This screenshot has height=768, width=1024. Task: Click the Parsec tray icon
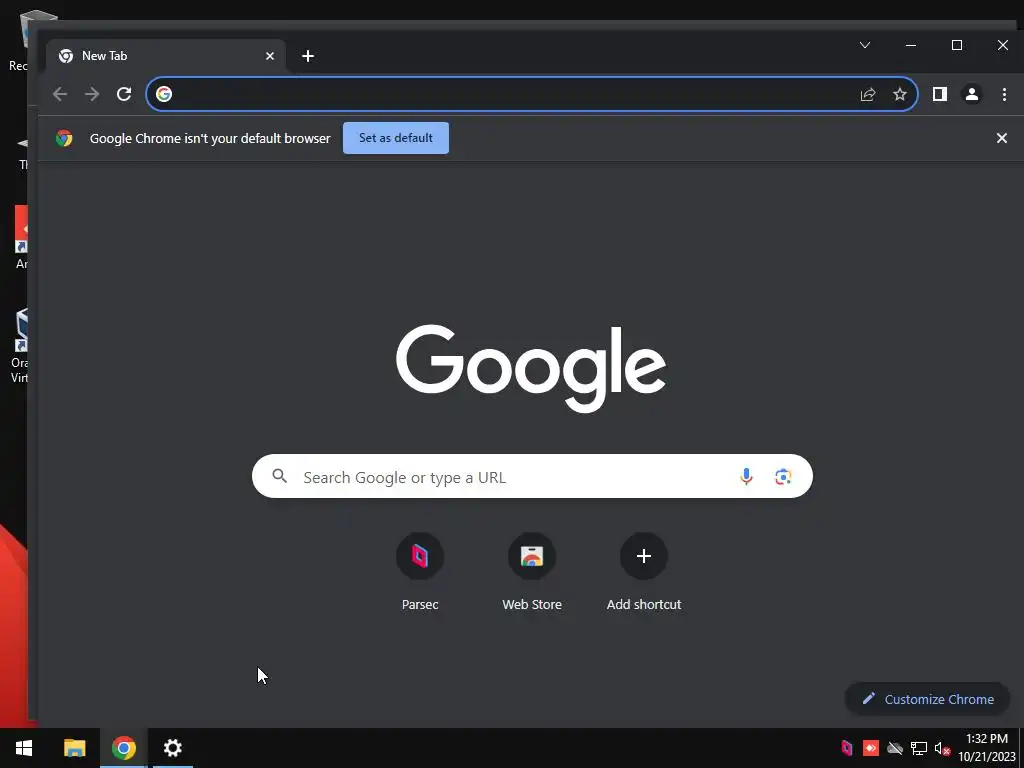click(847, 748)
